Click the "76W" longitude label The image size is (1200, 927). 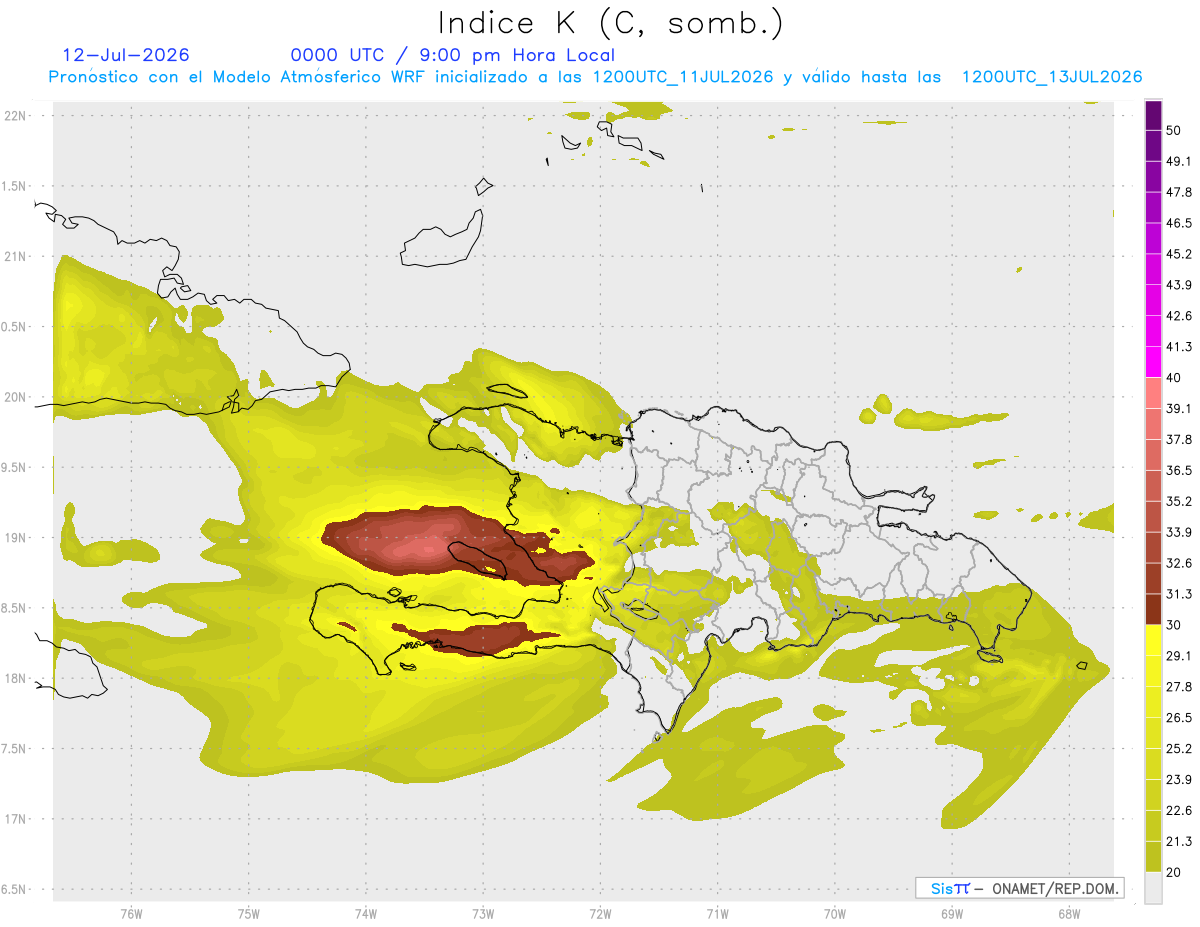tap(131, 914)
